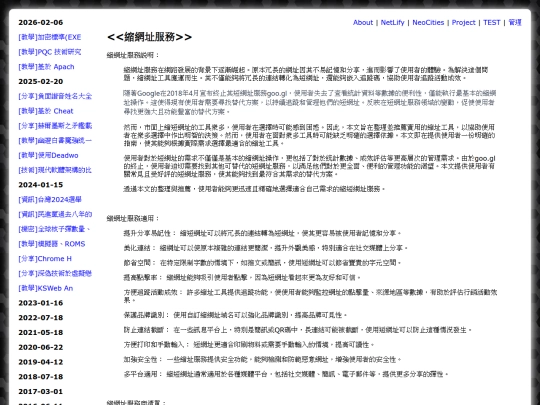
Task: Click the 縮網址服務適用 section label
Action: tap(133, 218)
